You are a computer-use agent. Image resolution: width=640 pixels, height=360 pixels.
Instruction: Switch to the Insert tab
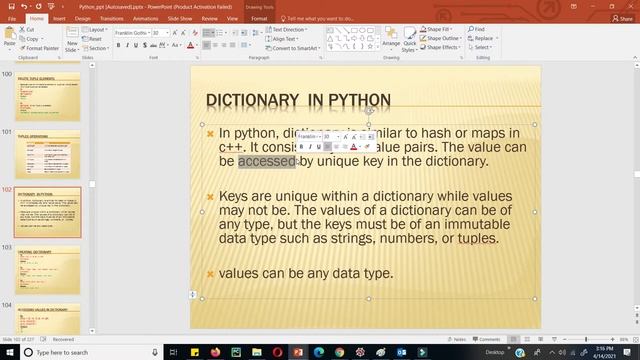tap(59, 19)
